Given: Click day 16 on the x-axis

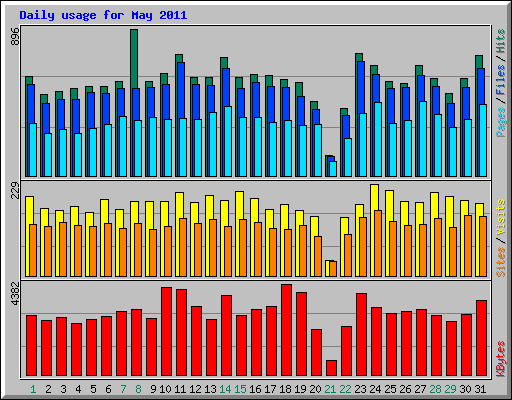Looking at the screenshot, I should [255, 389].
